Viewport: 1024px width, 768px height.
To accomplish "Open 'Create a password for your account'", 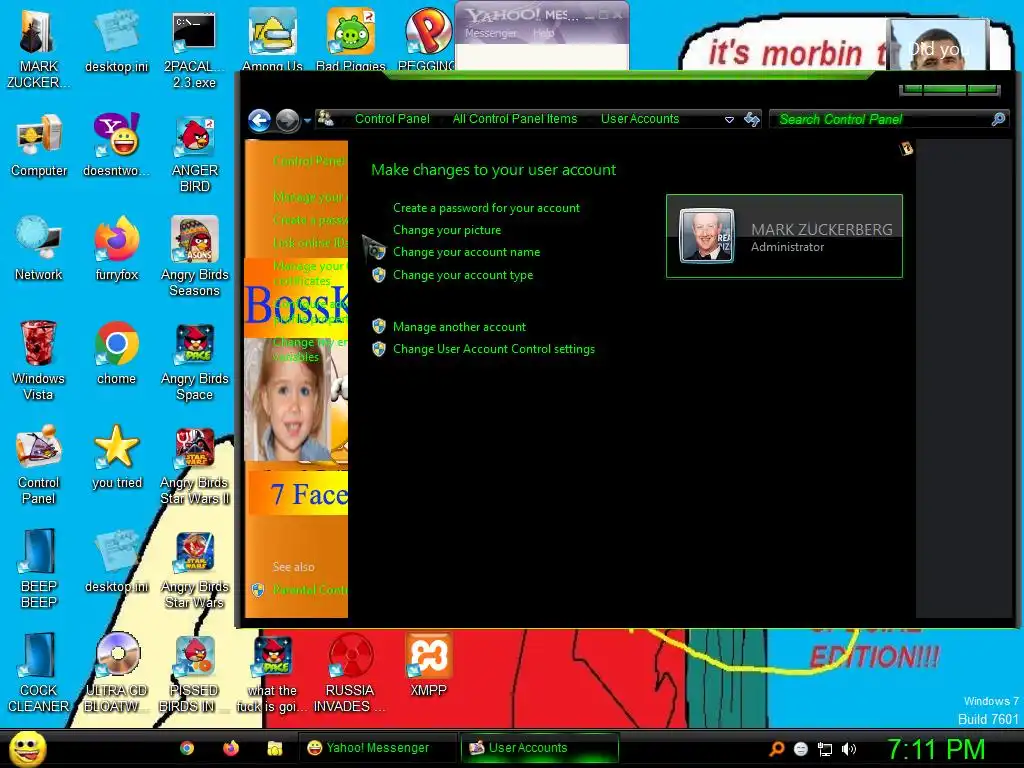I will (486, 208).
